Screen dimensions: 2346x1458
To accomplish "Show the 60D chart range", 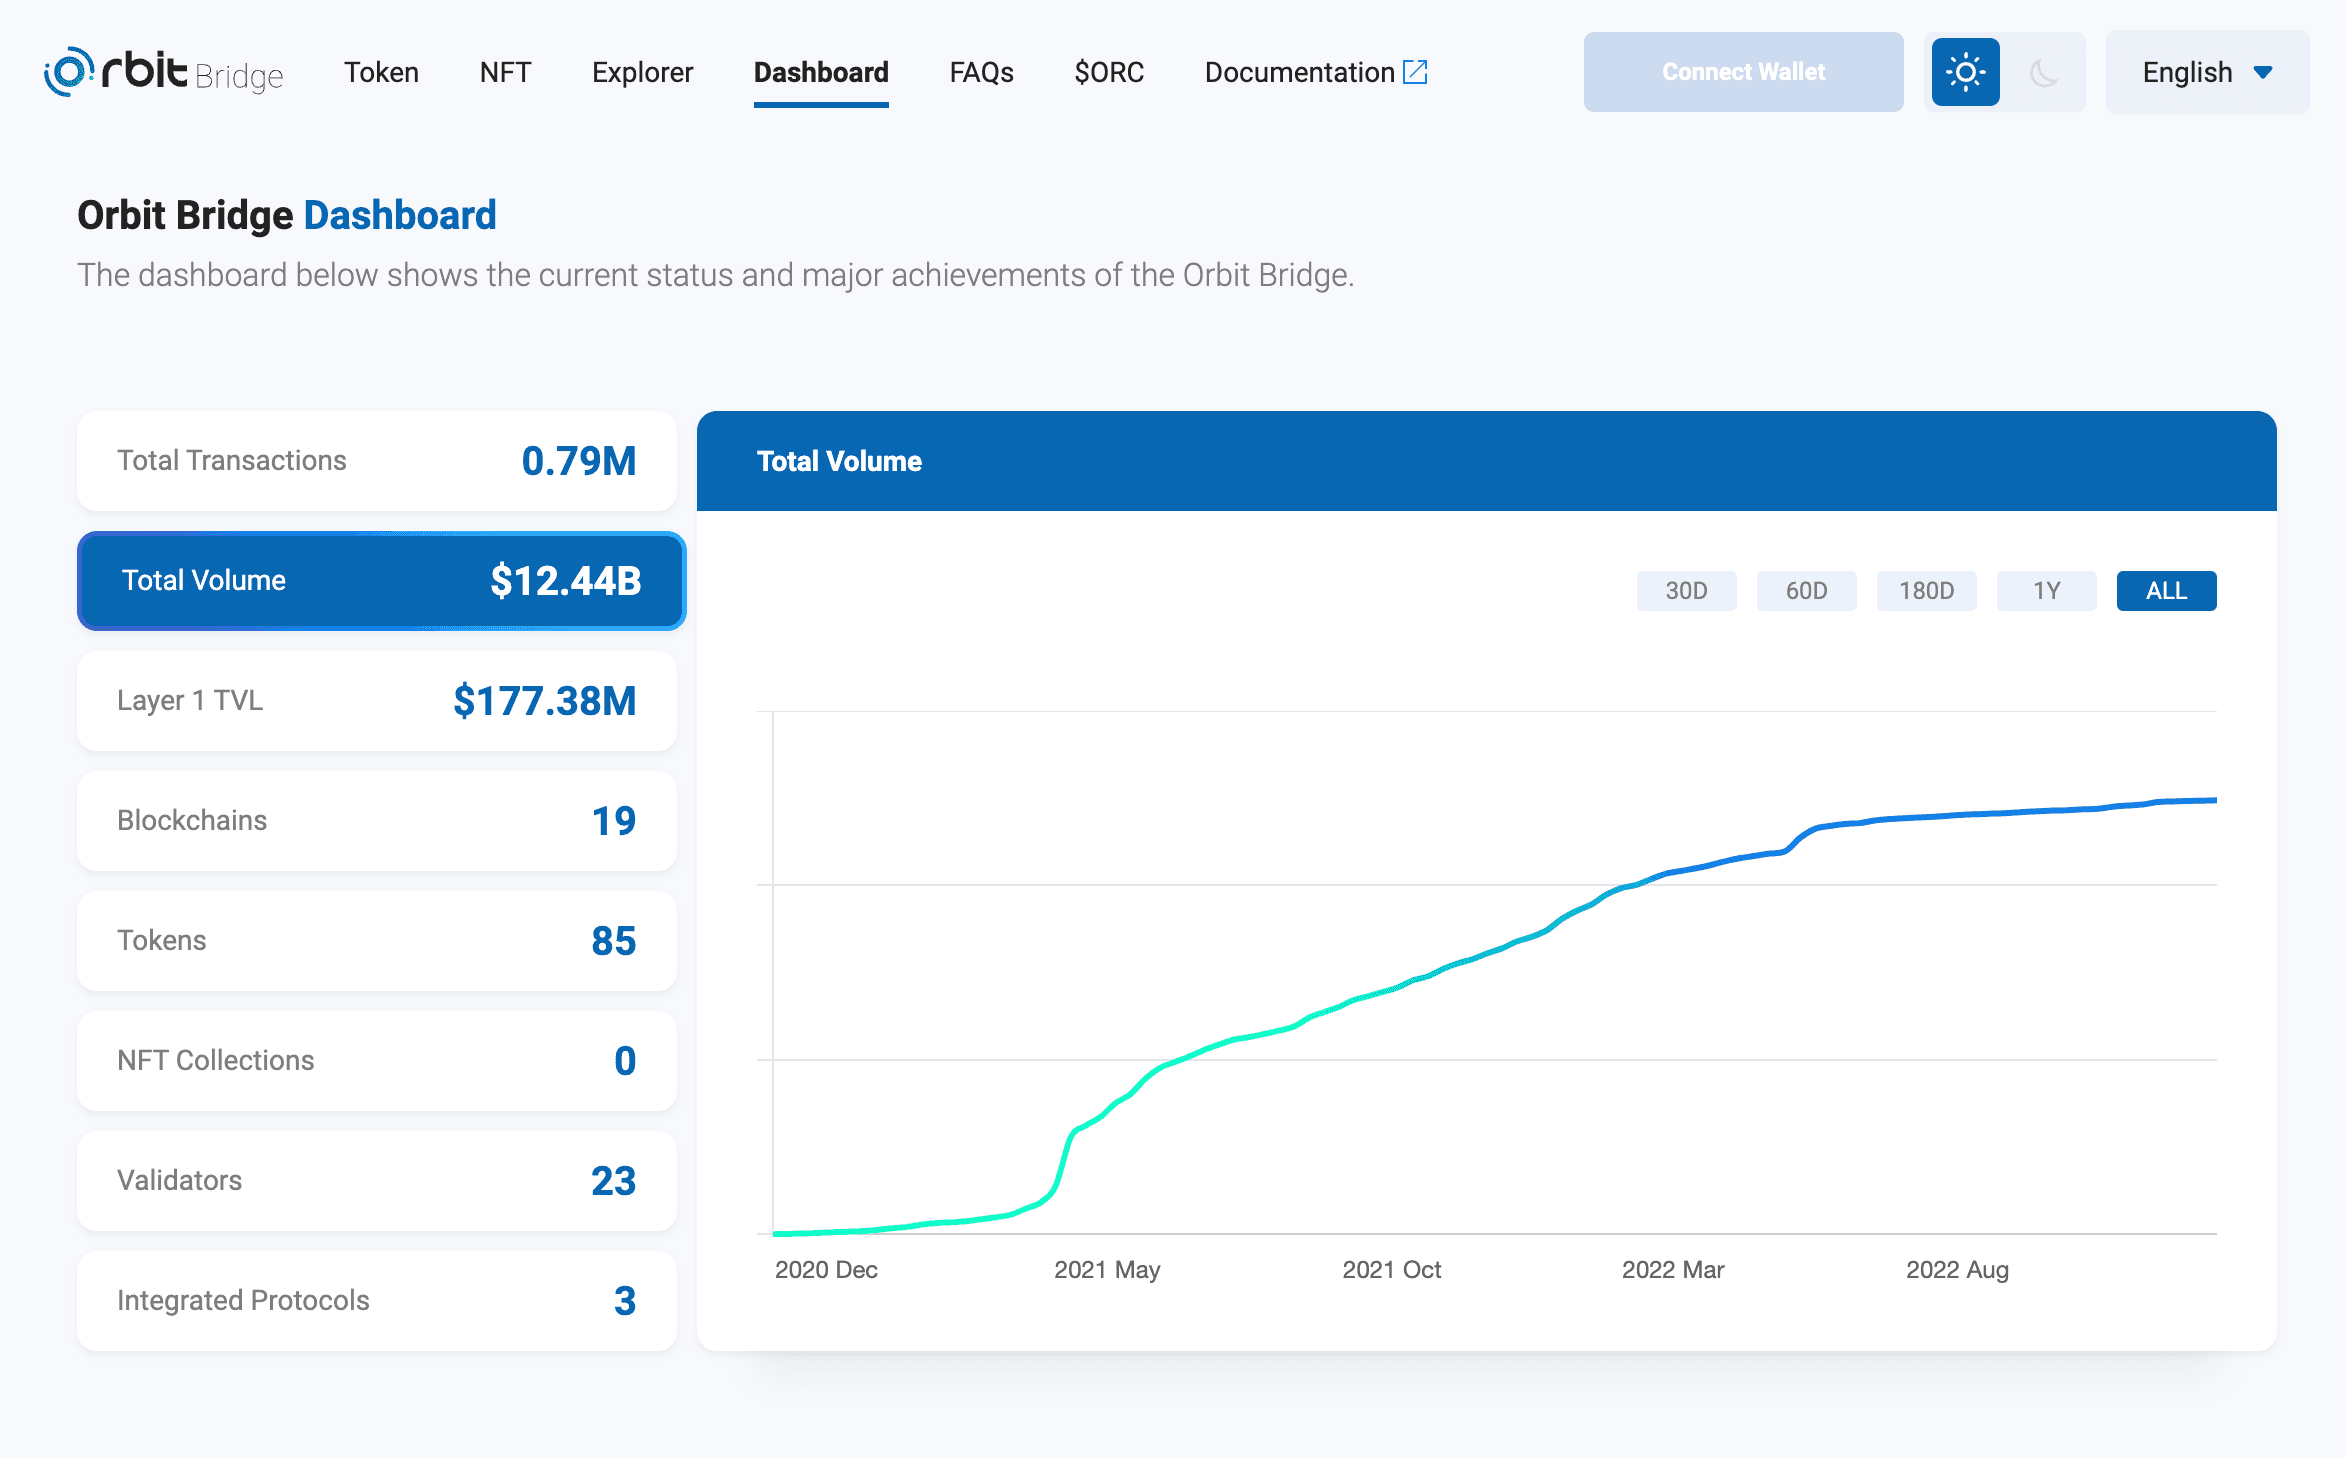I will (x=1806, y=591).
